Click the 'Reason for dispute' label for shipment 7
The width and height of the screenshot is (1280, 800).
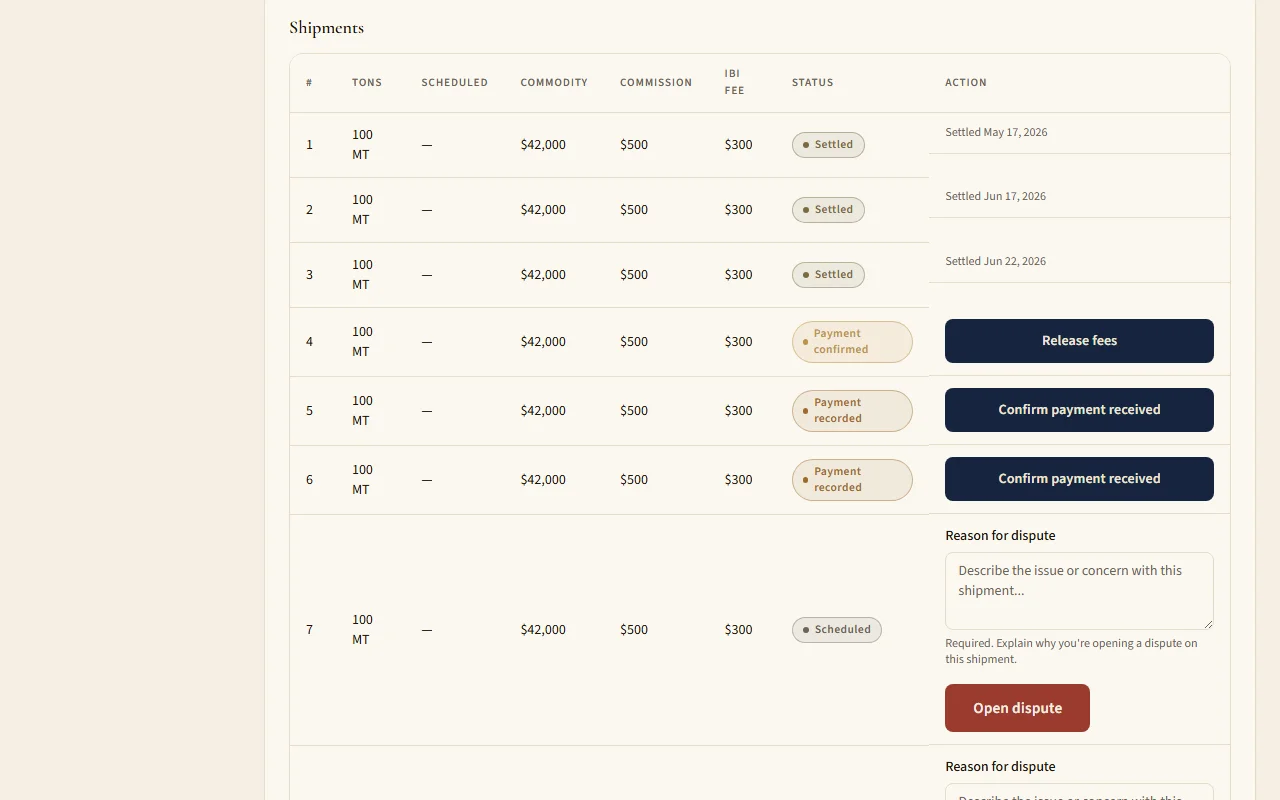pyautogui.click(x=1000, y=536)
